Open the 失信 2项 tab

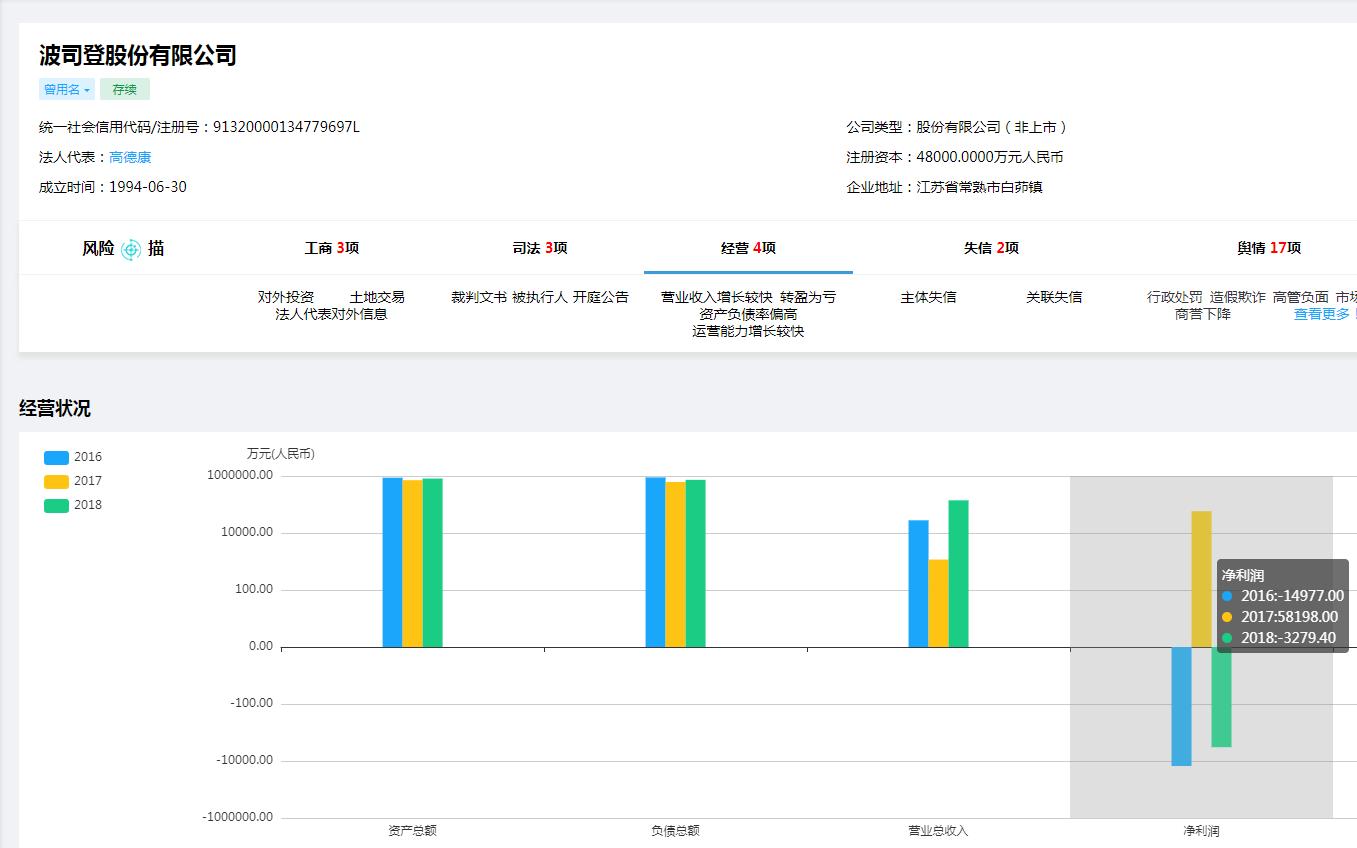point(991,248)
